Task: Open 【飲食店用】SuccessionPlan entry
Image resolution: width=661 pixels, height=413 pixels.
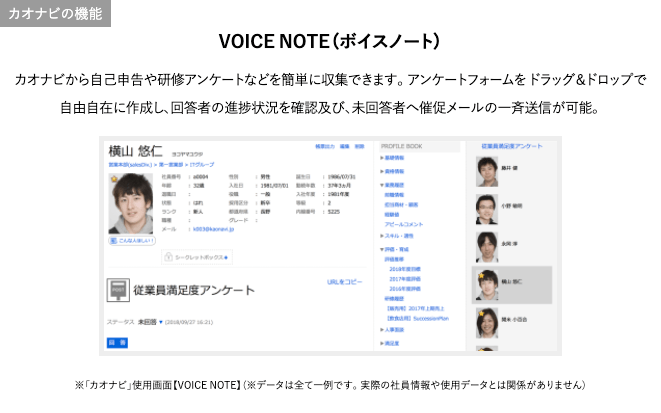Action: point(418,319)
